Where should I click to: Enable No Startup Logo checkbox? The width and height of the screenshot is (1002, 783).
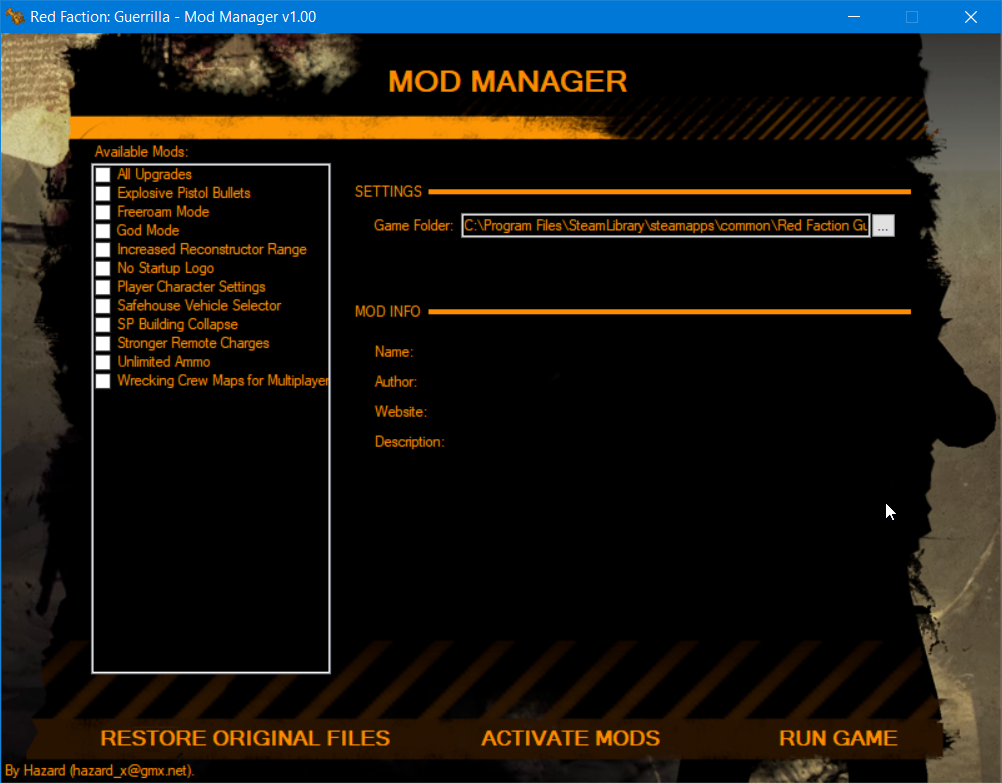[103, 268]
